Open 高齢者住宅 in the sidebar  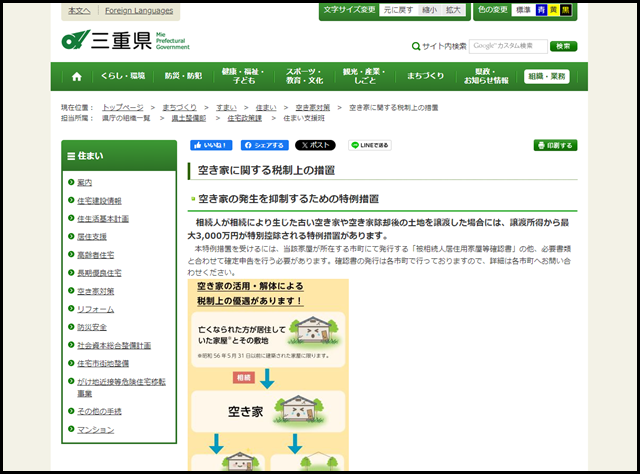point(96,255)
